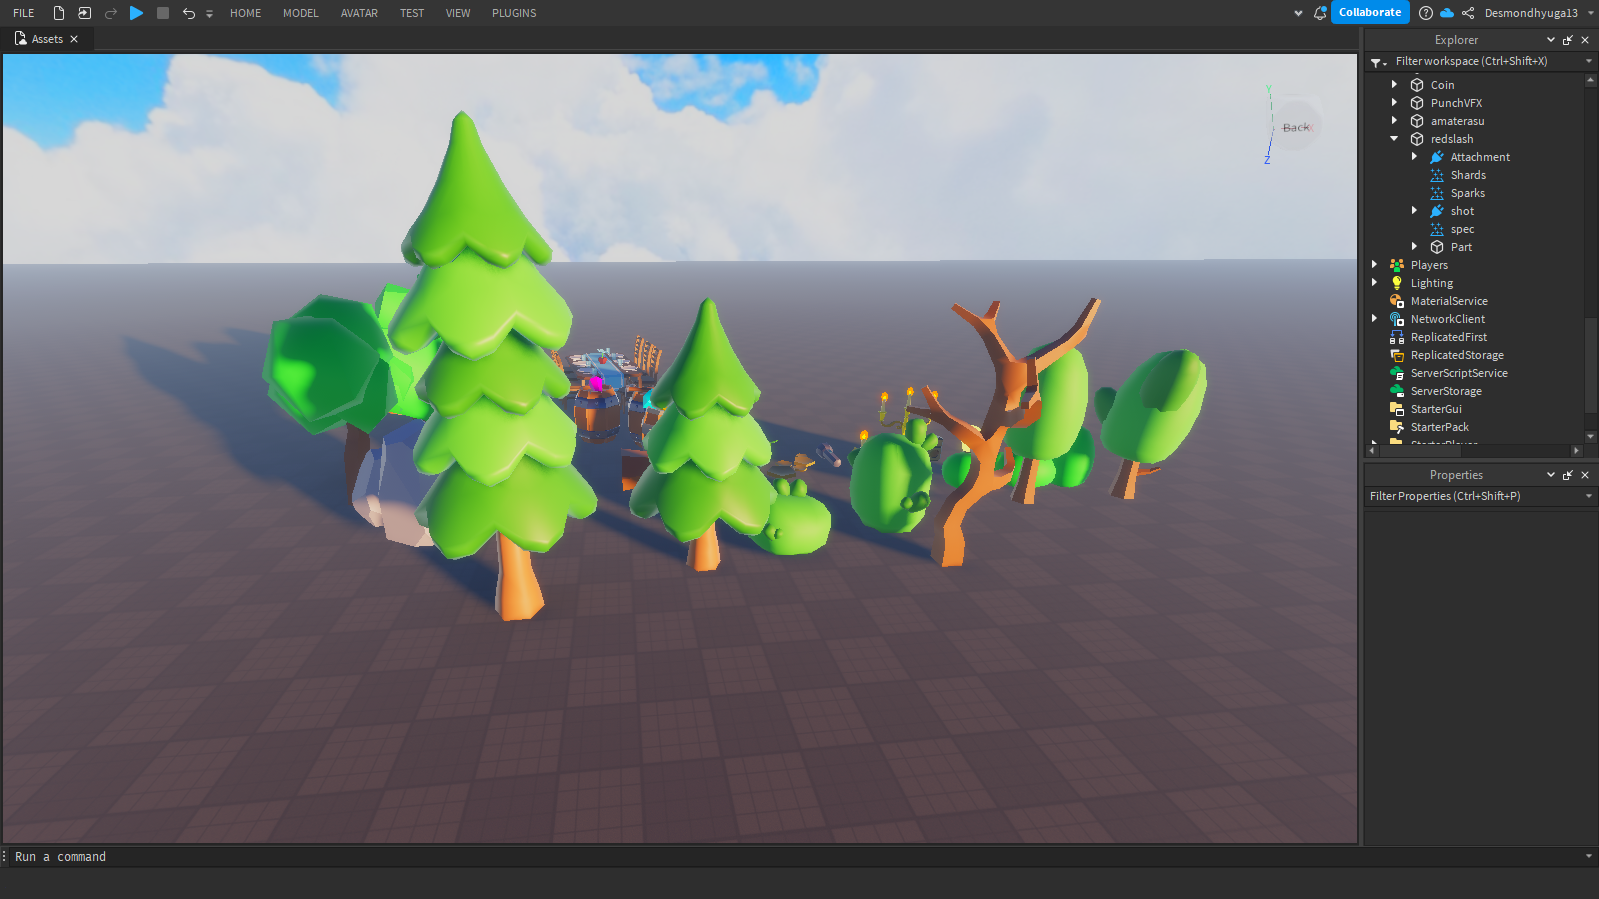Screen dimensions: 1599x899
Task: Click the redo arrow icon
Action: 111,13
